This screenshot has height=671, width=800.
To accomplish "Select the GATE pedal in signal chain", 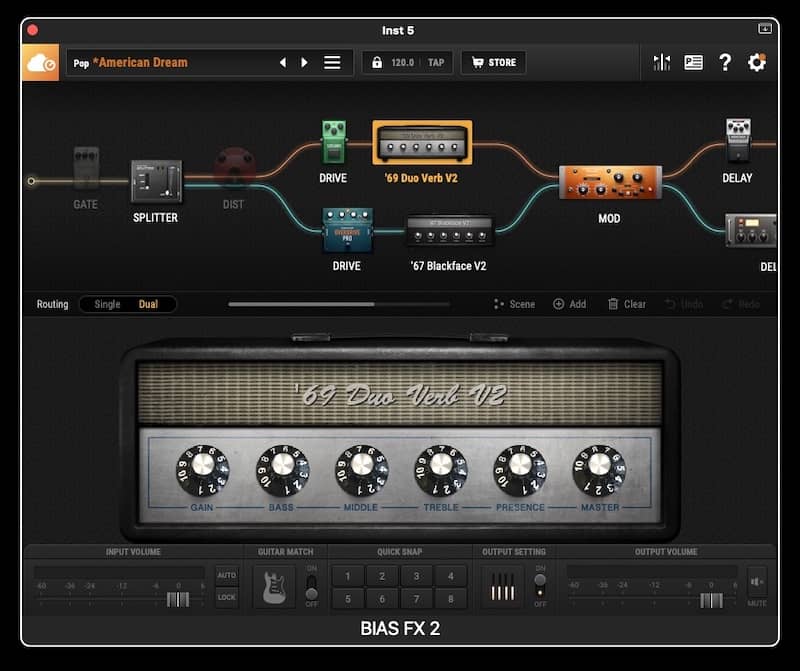I will [x=86, y=167].
